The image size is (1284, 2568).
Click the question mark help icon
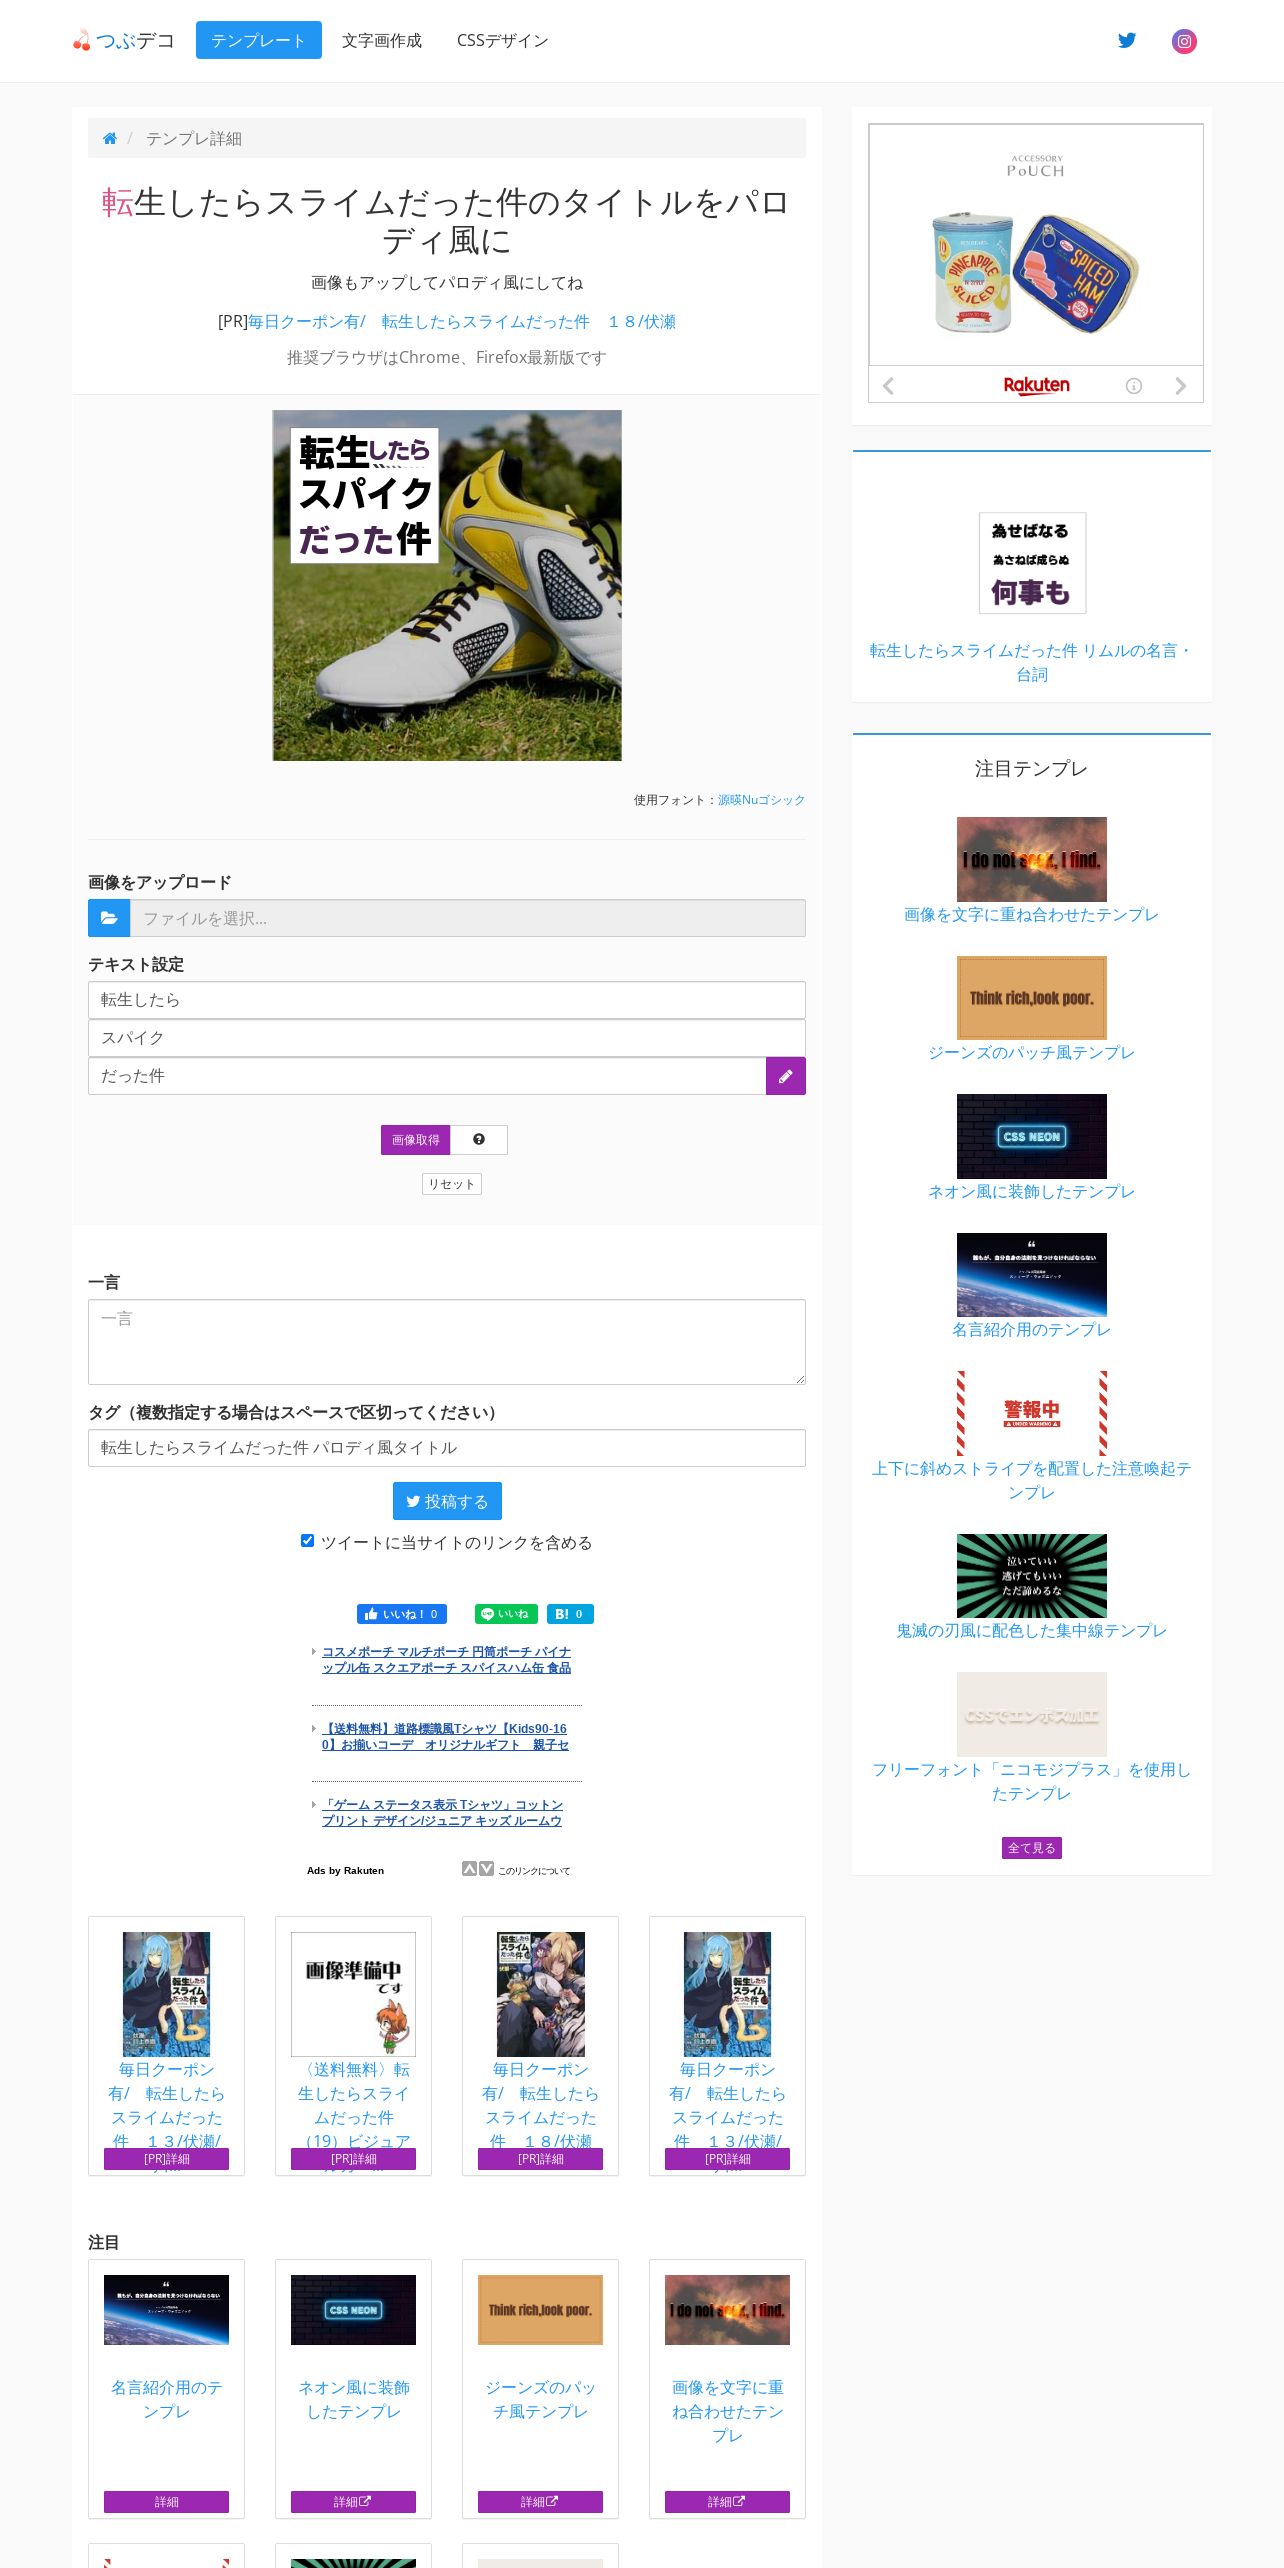[479, 1140]
